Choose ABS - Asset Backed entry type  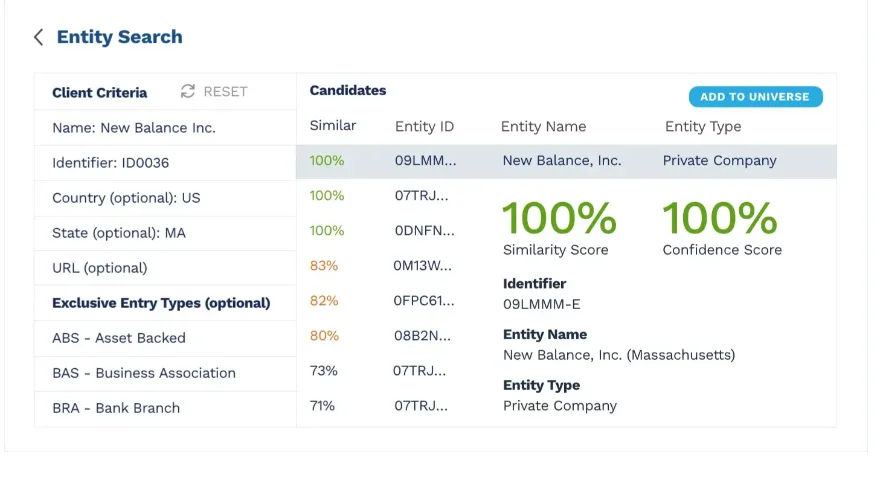pos(165,338)
